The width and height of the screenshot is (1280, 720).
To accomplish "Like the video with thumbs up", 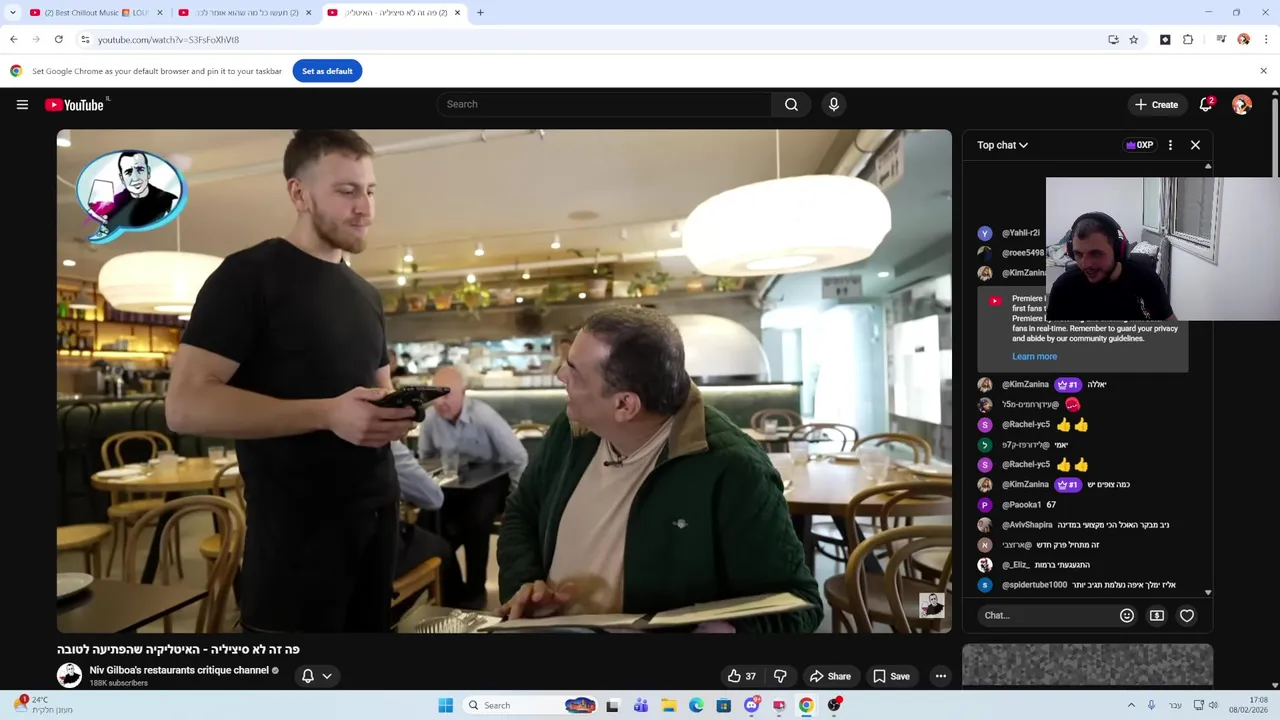I will coord(741,676).
